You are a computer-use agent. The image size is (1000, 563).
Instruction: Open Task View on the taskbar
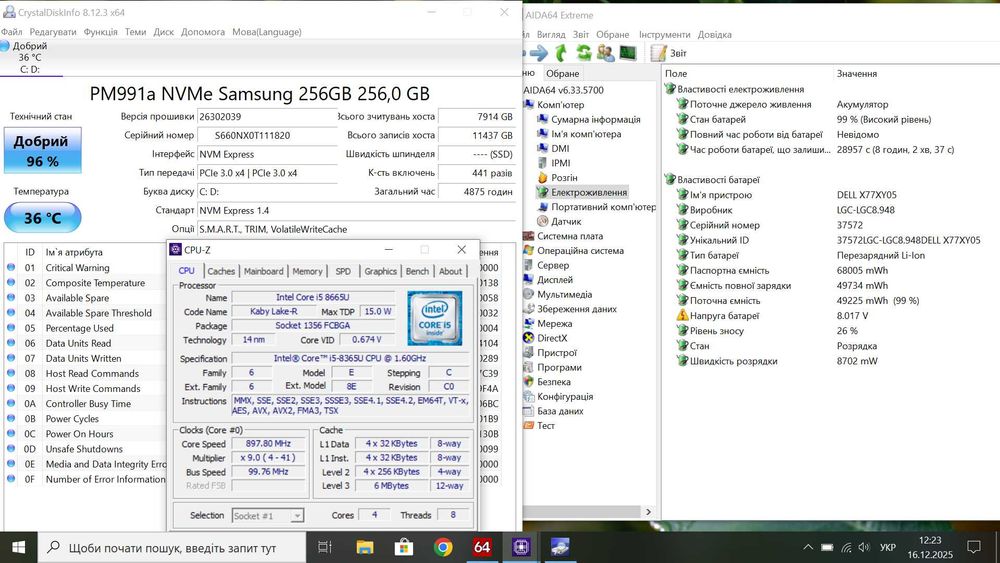click(325, 547)
